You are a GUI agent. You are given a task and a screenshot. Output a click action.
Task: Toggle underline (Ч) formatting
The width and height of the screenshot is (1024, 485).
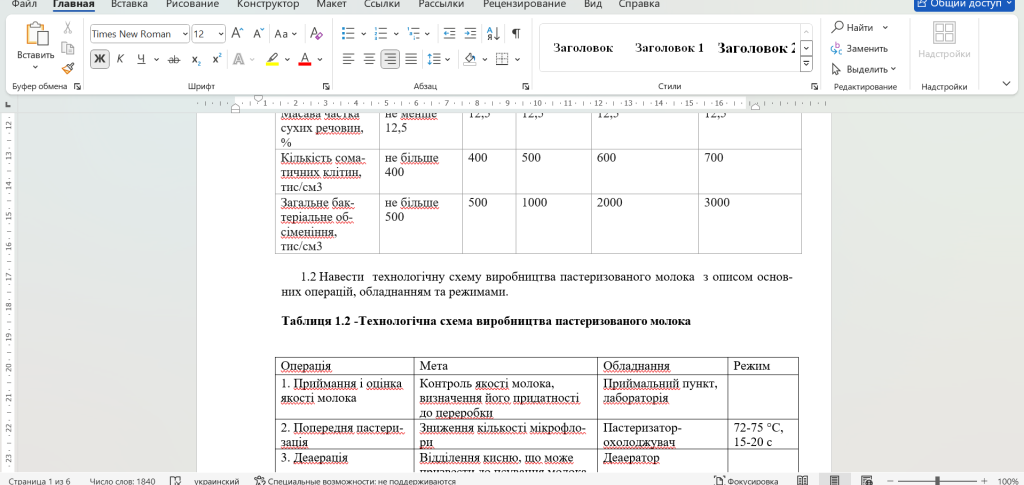(x=141, y=59)
